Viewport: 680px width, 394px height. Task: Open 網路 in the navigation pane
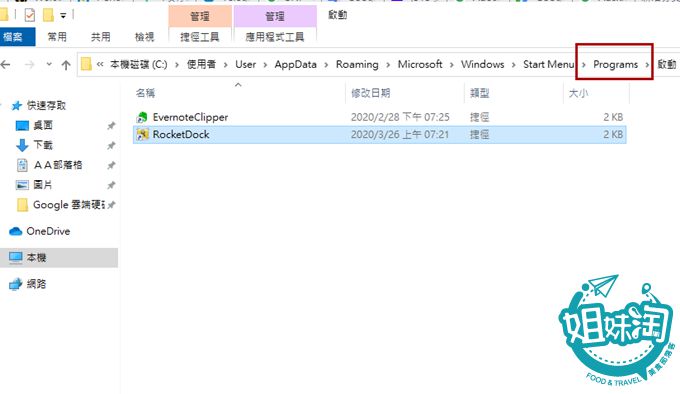pyautogui.click(x=36, y=284)
